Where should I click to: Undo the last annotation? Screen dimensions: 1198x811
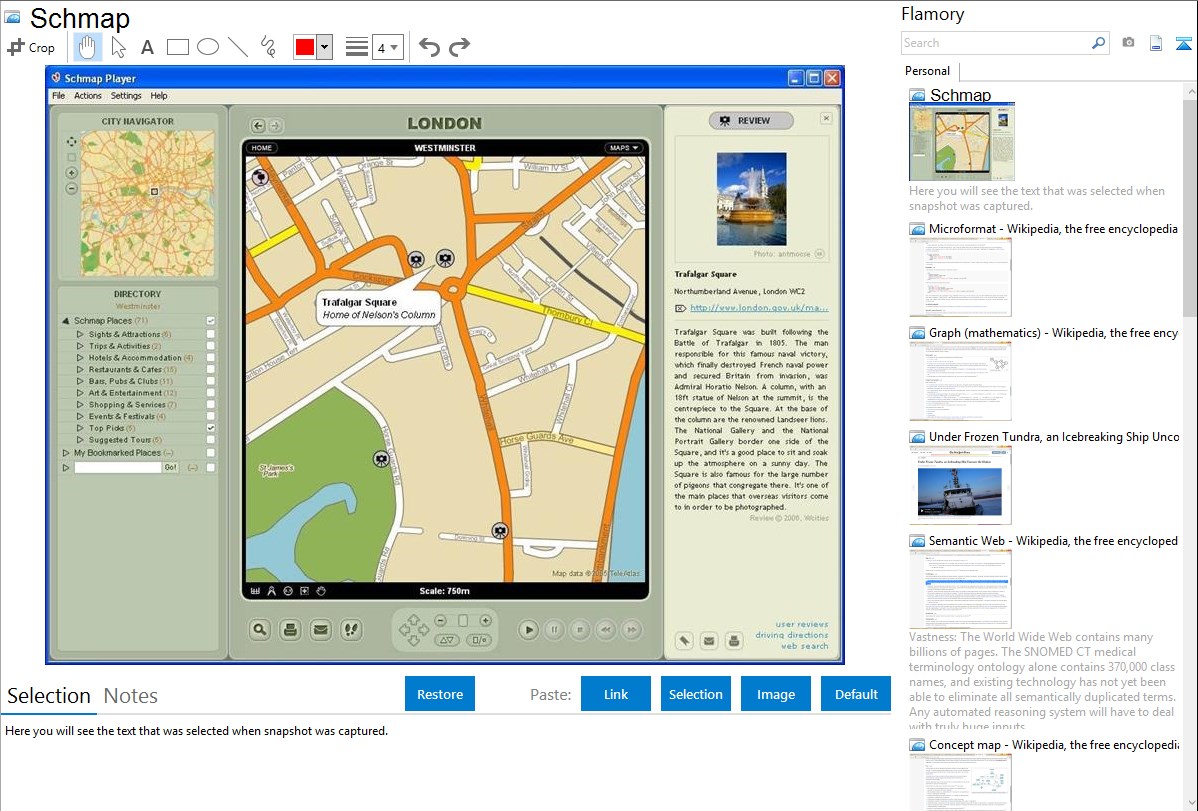429,47
